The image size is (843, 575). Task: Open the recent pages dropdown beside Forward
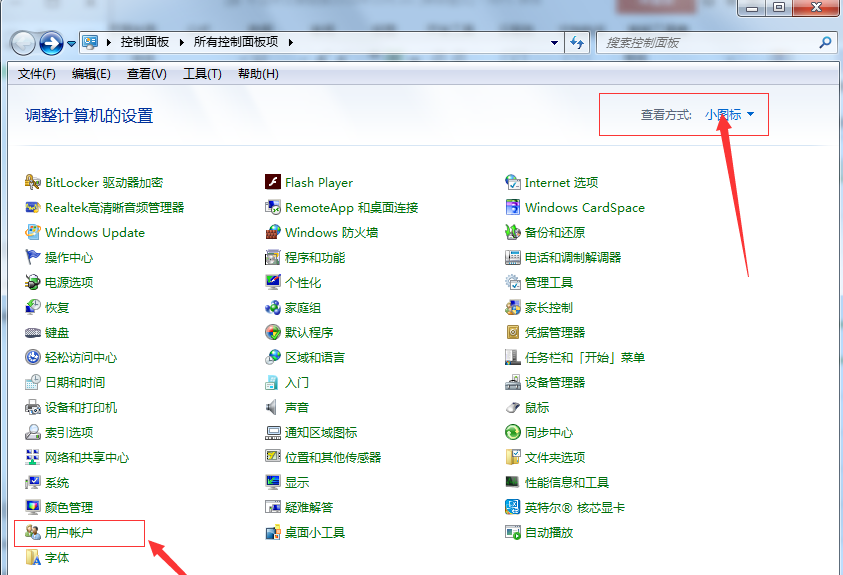tap(72, 44)
